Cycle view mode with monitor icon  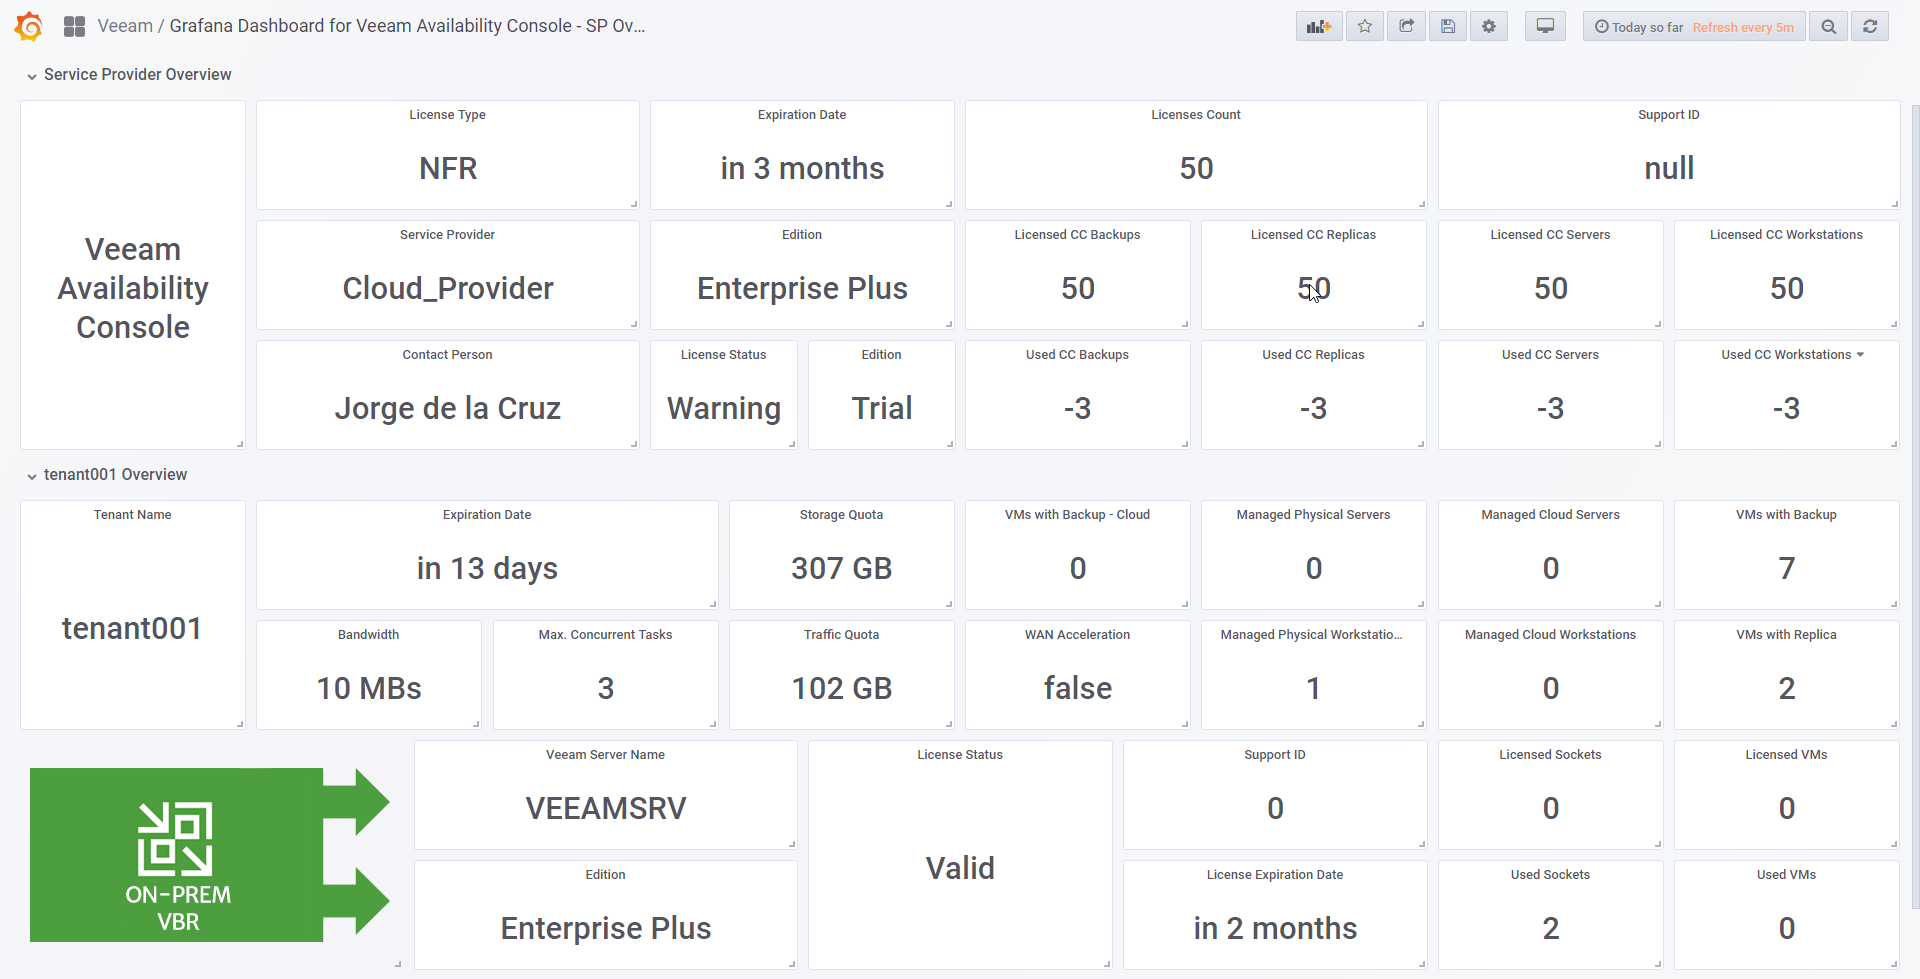coord(1545,27)
